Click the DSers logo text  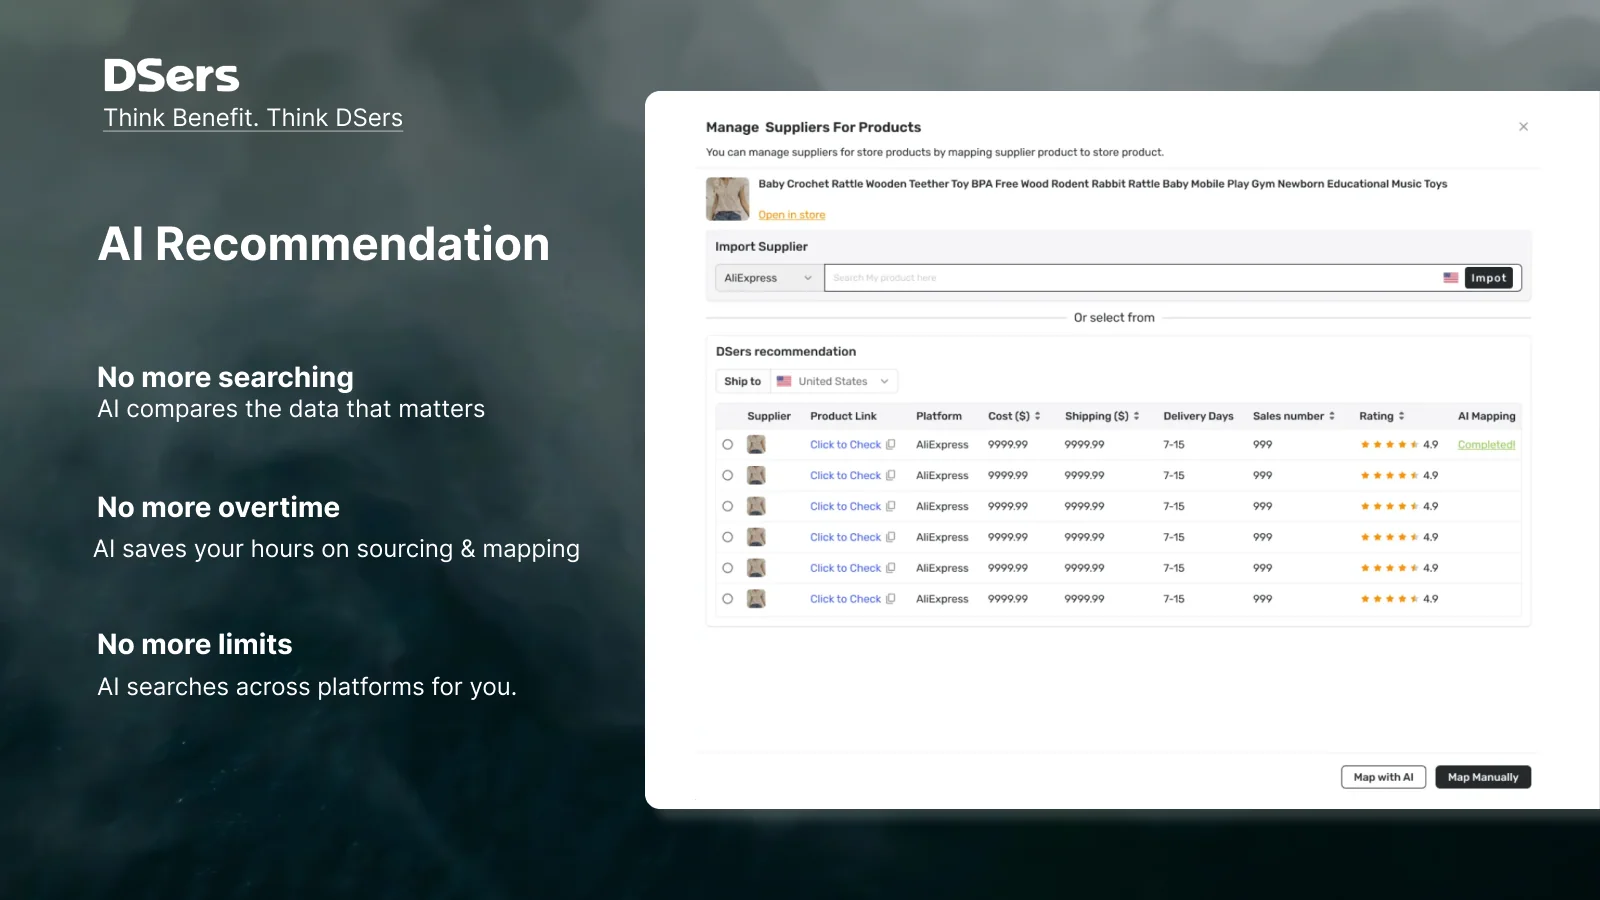(171, 76)
